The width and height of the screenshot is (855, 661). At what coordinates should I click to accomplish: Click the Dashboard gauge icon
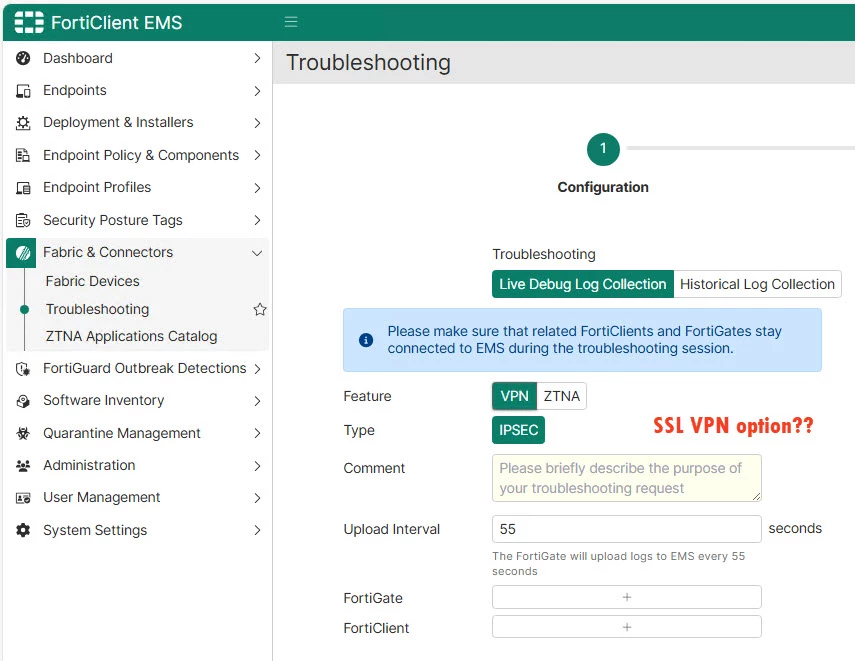[23, 58]
